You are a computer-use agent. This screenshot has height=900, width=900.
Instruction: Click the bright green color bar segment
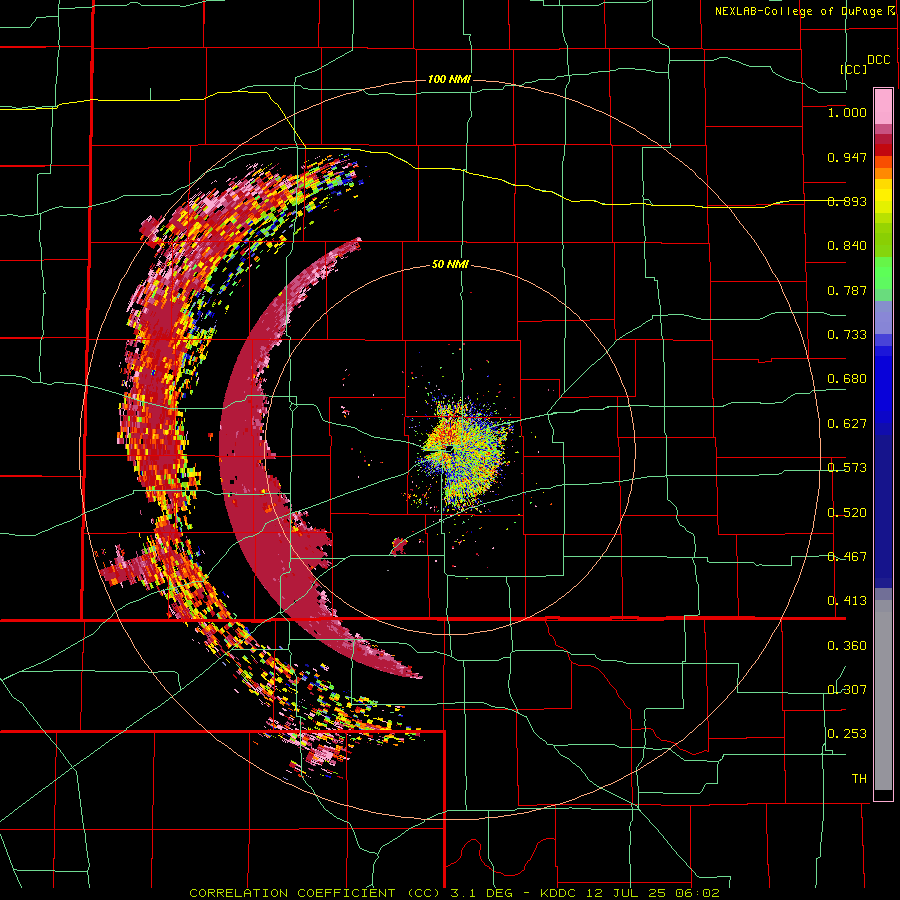[883, 273]
